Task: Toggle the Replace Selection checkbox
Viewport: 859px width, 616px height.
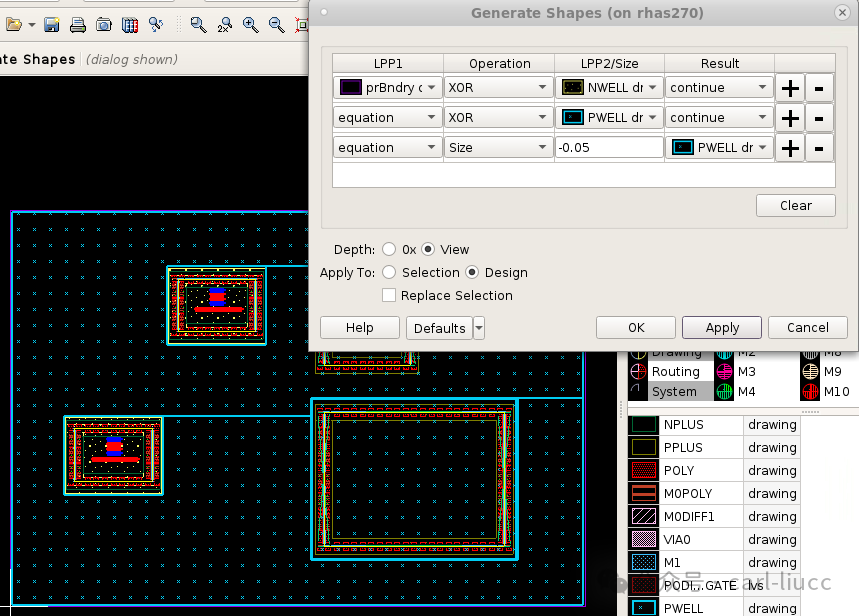Action: pyautogui.click(x=389, y=295)
